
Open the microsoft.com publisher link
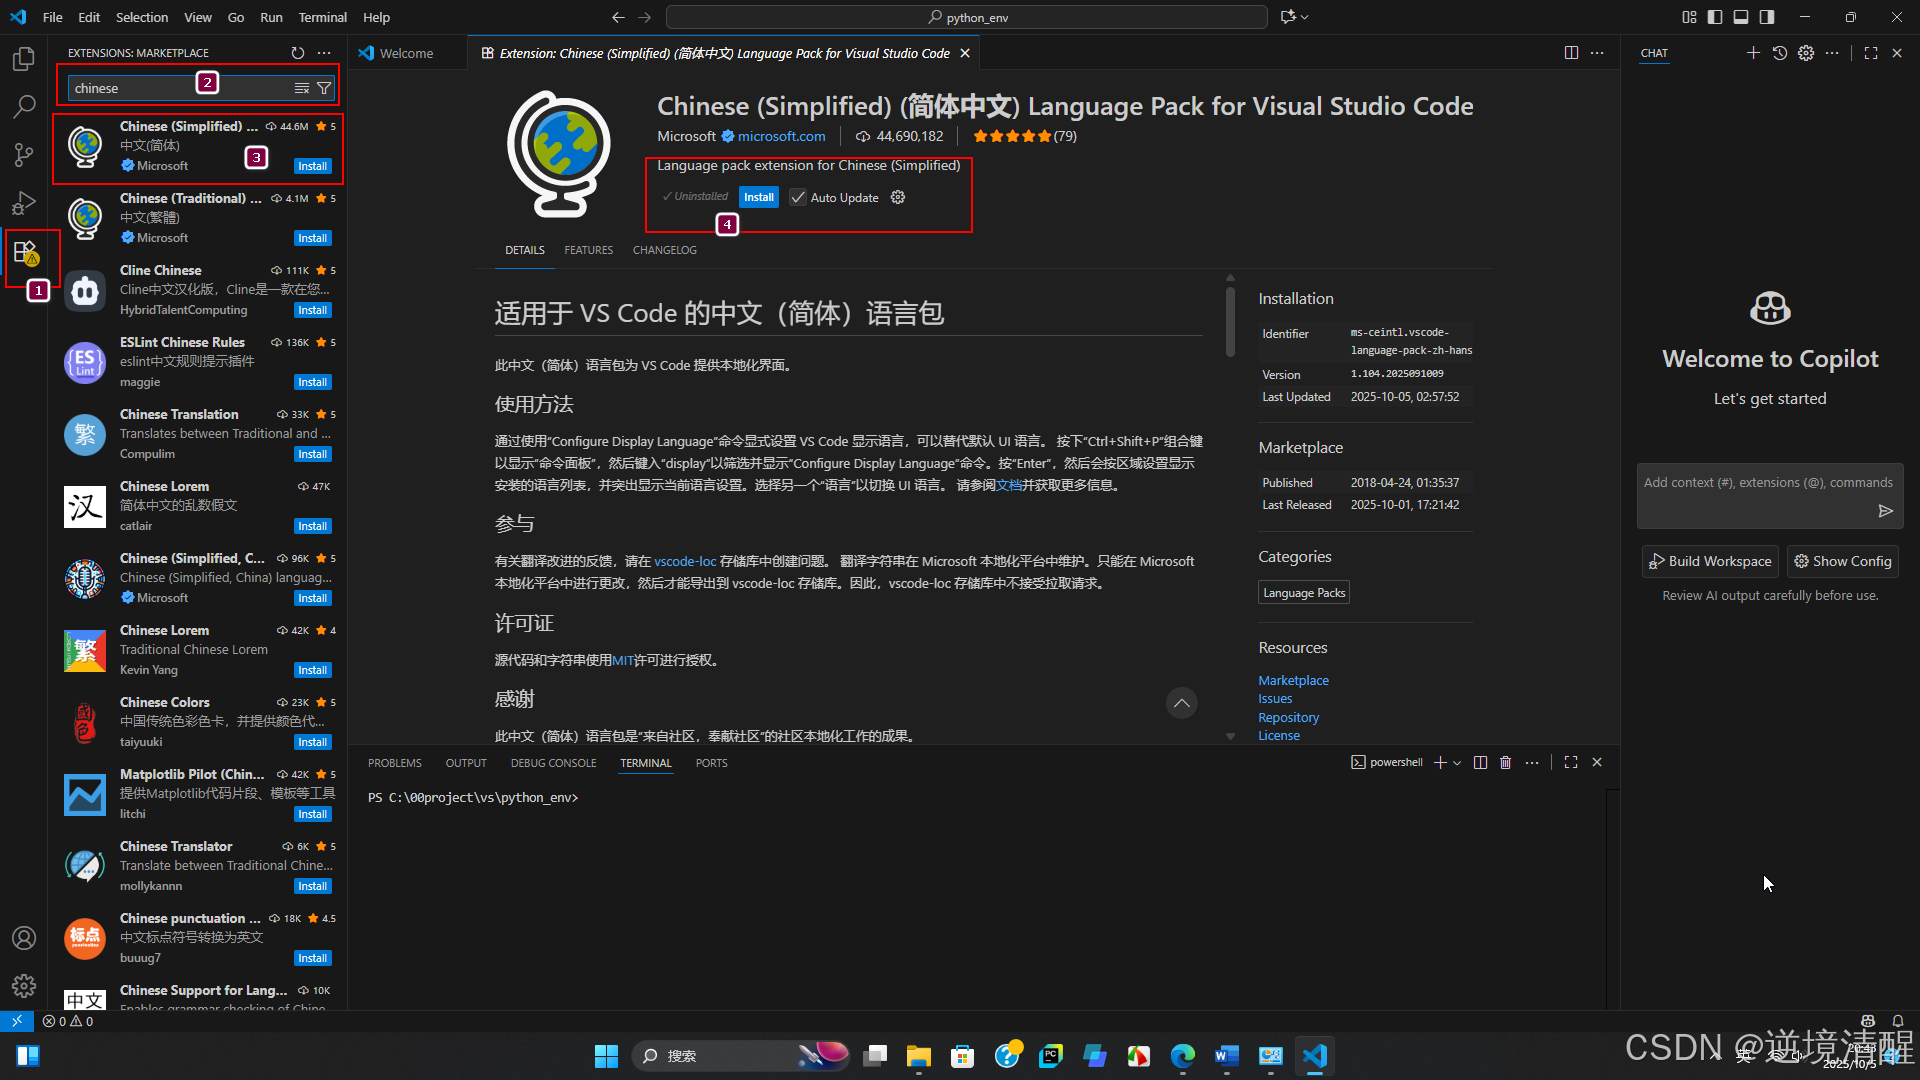[x=781, y=136]
